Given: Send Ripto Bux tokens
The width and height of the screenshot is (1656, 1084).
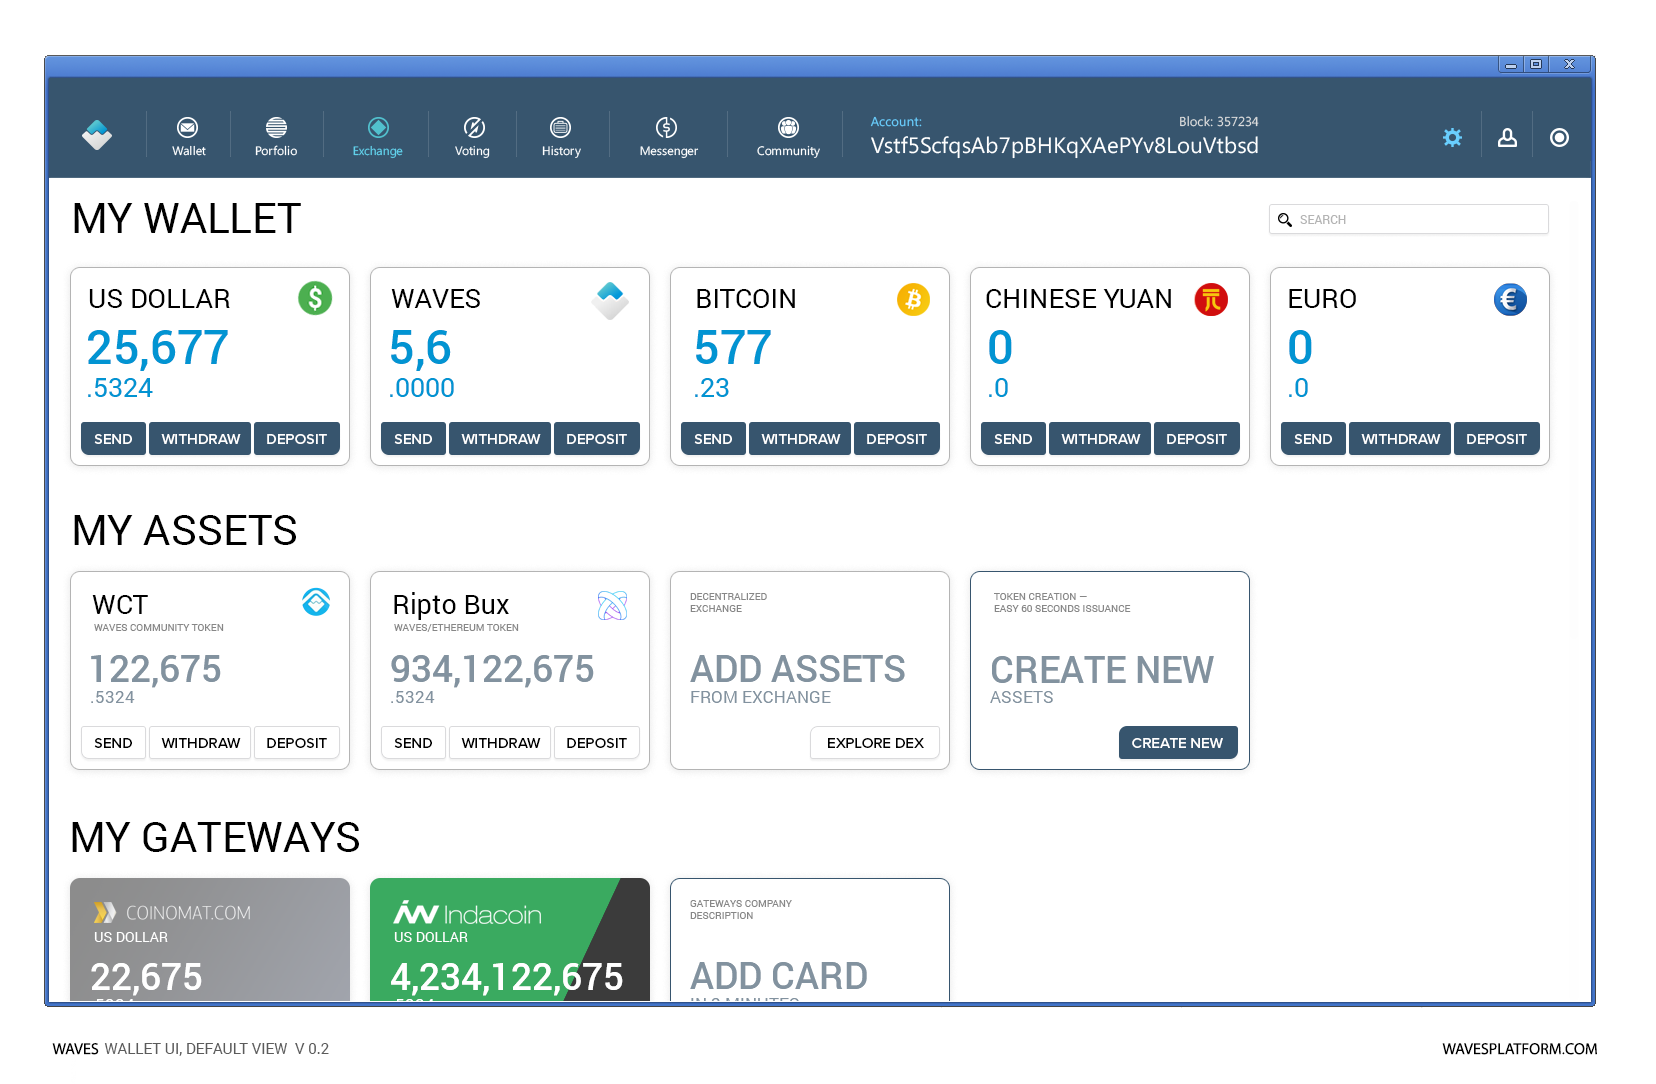Looking at the screenshot, I should pos(413,743).
